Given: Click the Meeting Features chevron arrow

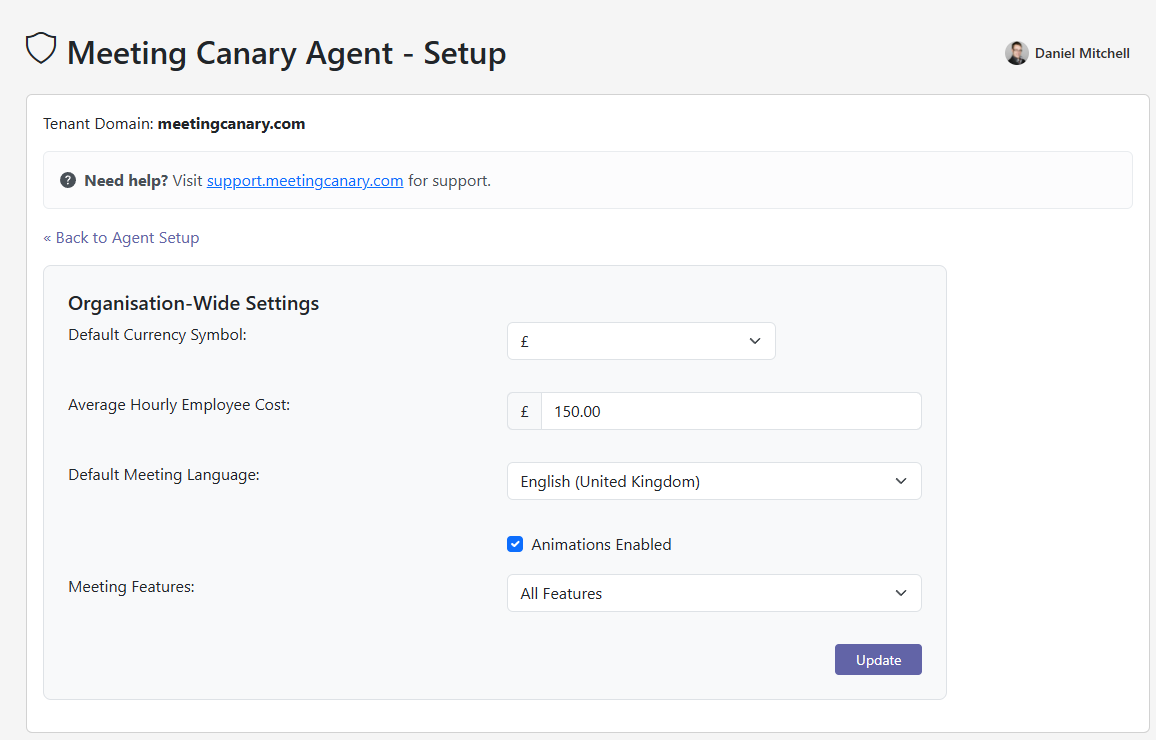Looking at the screenshot, I should pyautogui.click(x=899, y=593).
